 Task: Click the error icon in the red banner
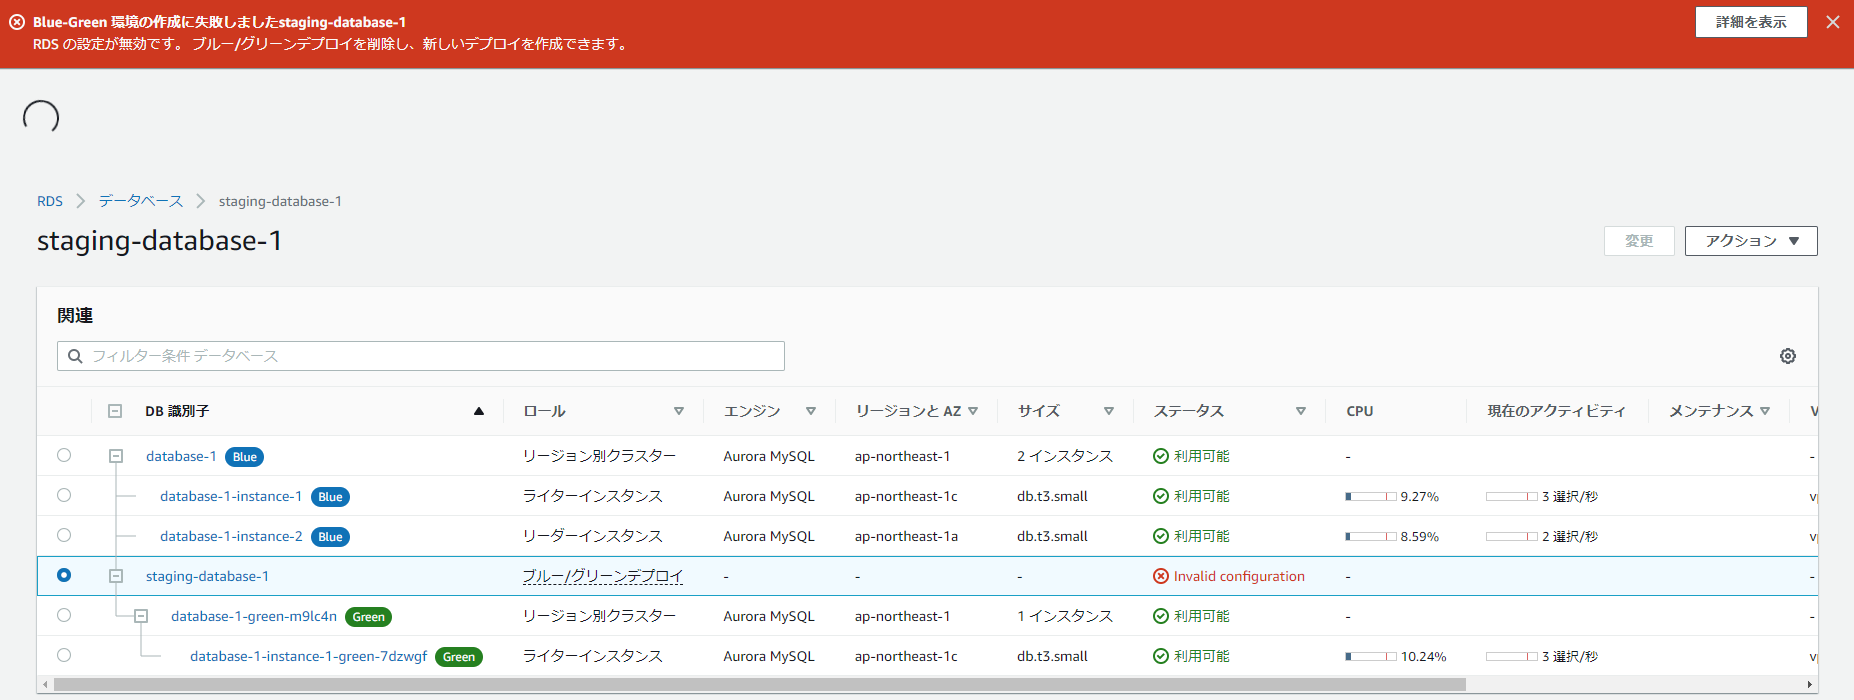coord(17,22)
